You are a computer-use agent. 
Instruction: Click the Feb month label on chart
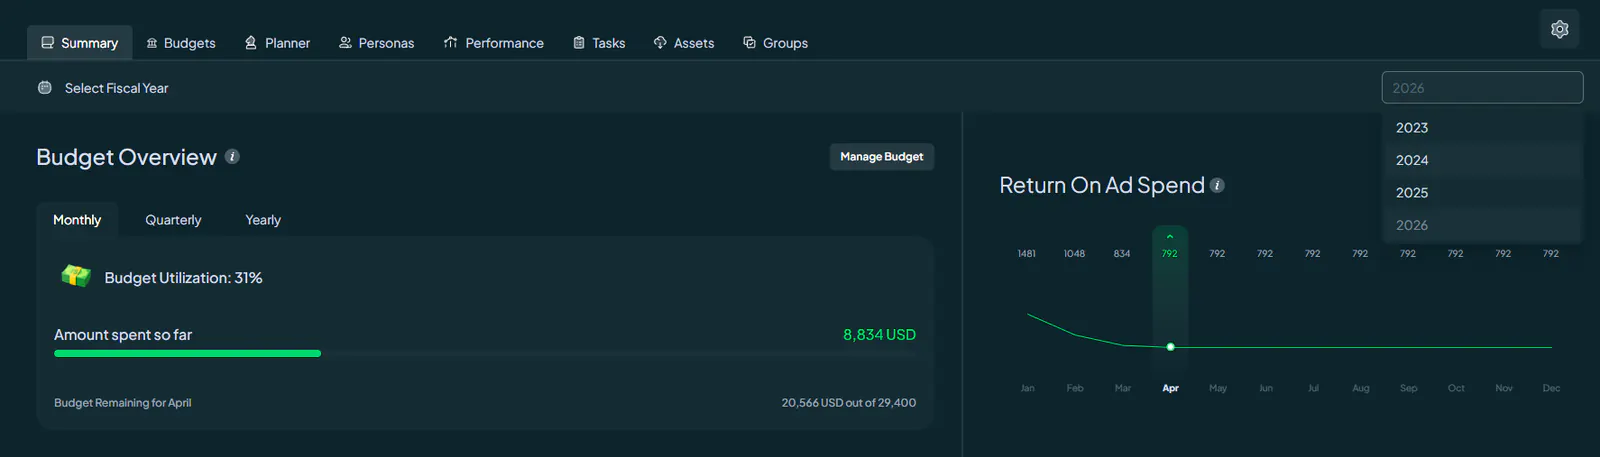pyautogui.click(x=1075, y=388)
